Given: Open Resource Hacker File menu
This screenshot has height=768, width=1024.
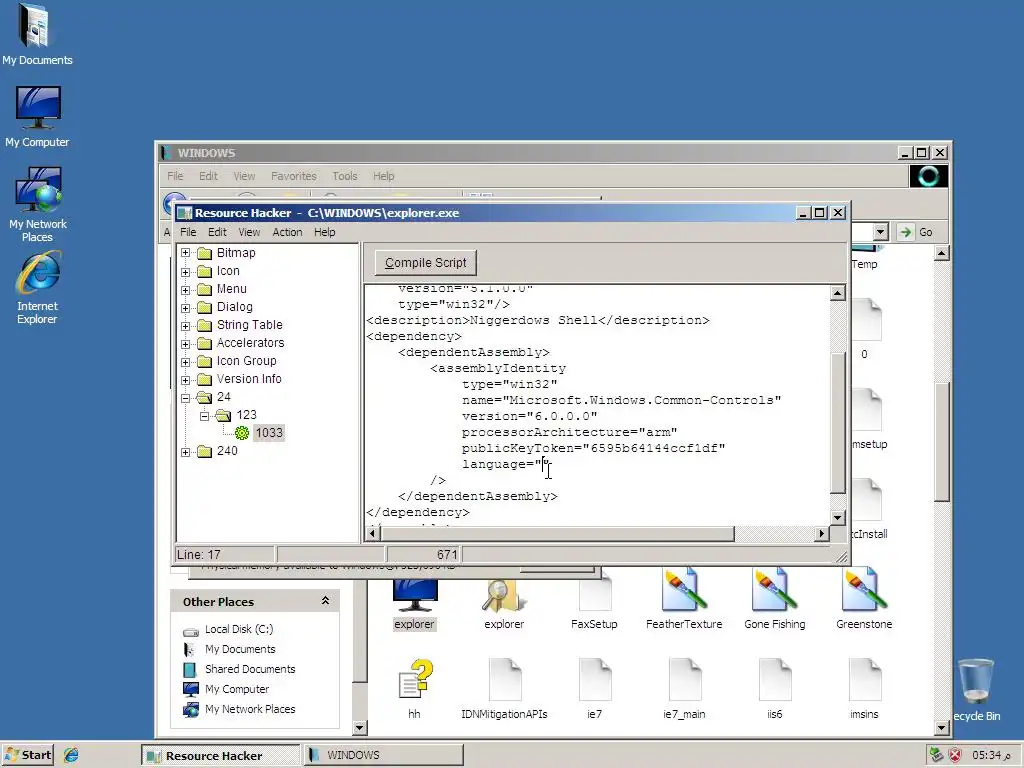Looking at the screenshot, I should click(188, 232).
